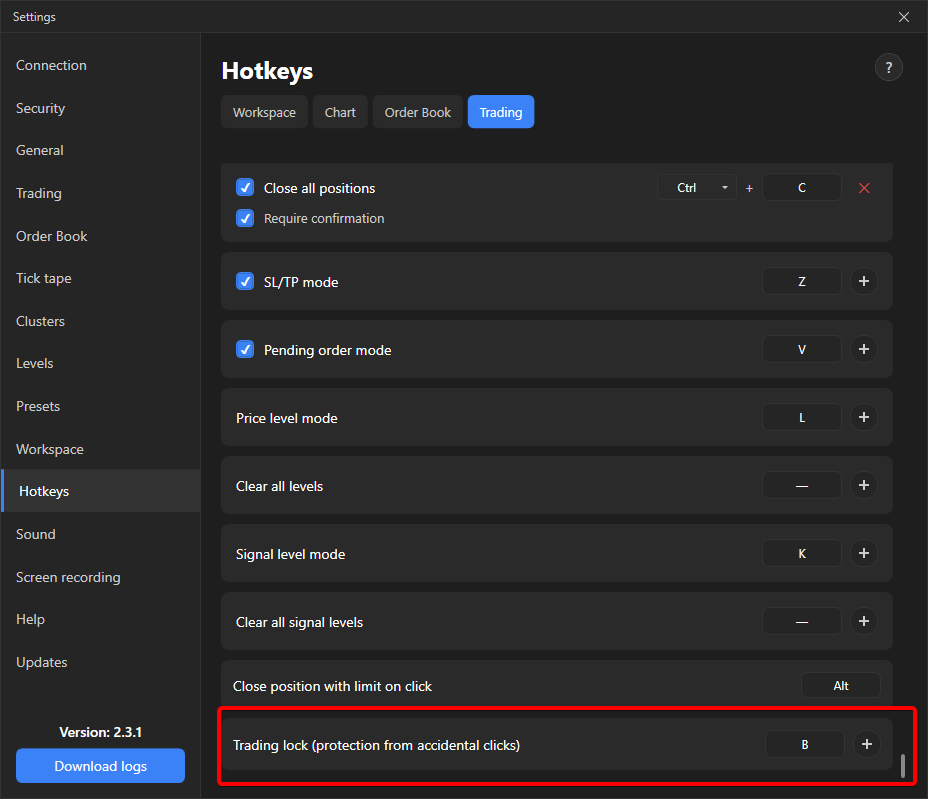Click the hotkey field for Clear all signal levels

click(x=802, y=621)
